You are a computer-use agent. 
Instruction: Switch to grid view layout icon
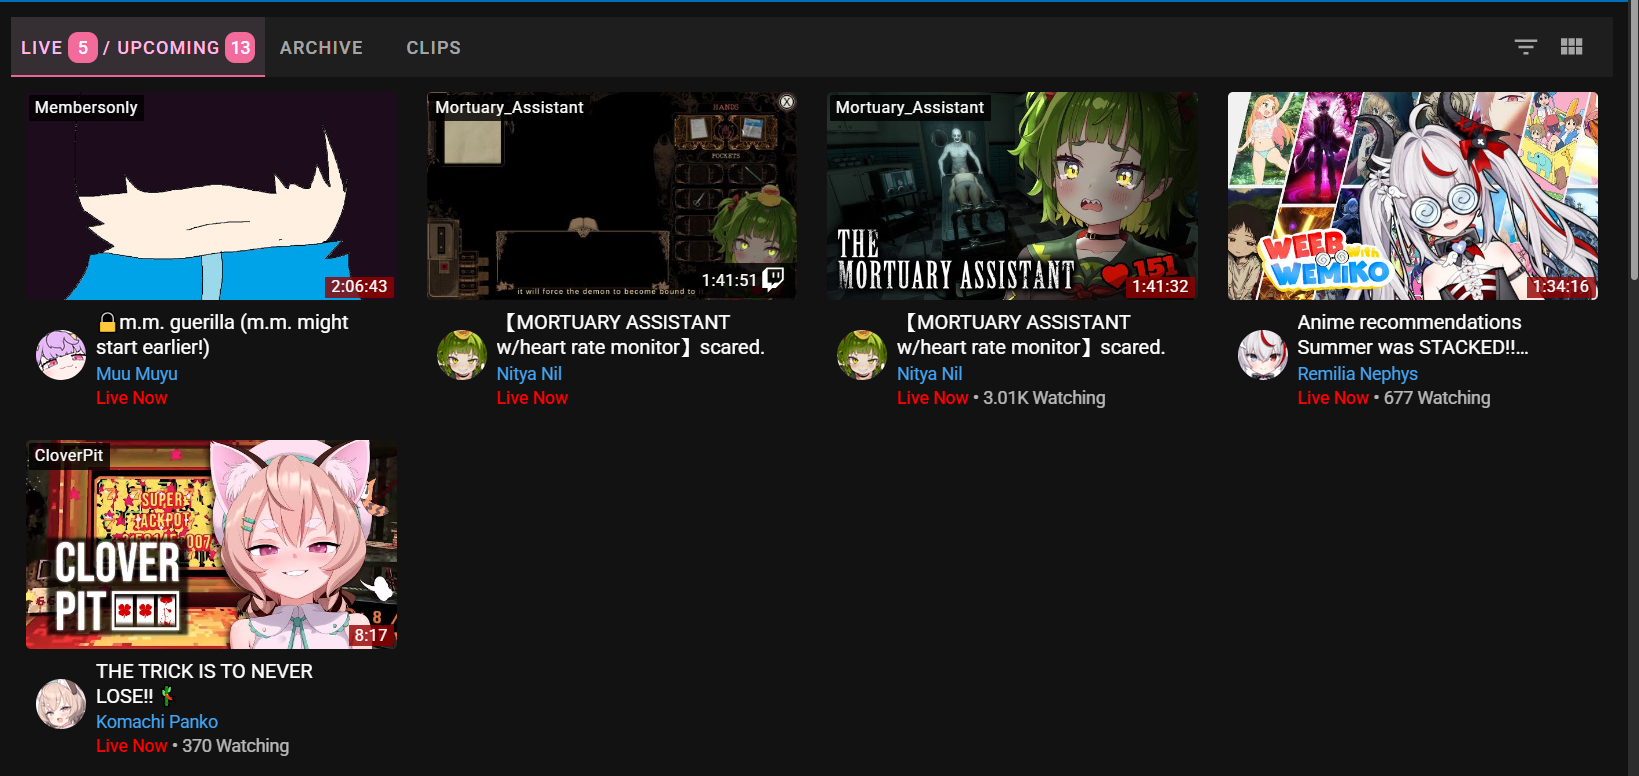coord(1571,47)
